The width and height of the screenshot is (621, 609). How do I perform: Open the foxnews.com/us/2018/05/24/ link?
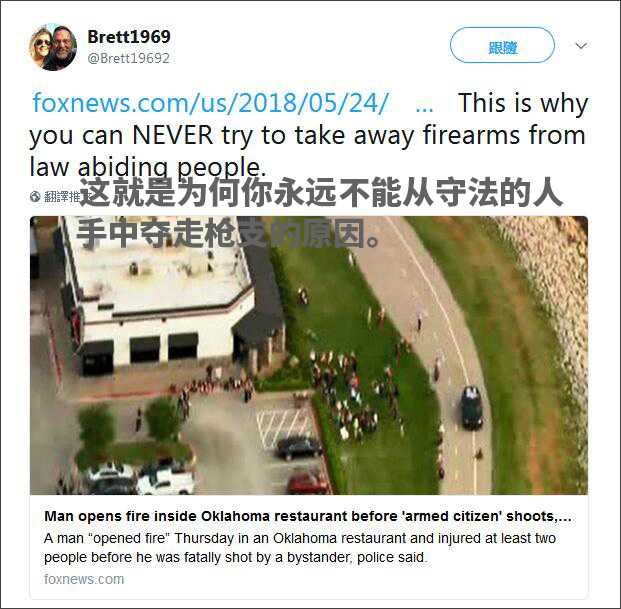pyautogui.click(x=210, y=103)
